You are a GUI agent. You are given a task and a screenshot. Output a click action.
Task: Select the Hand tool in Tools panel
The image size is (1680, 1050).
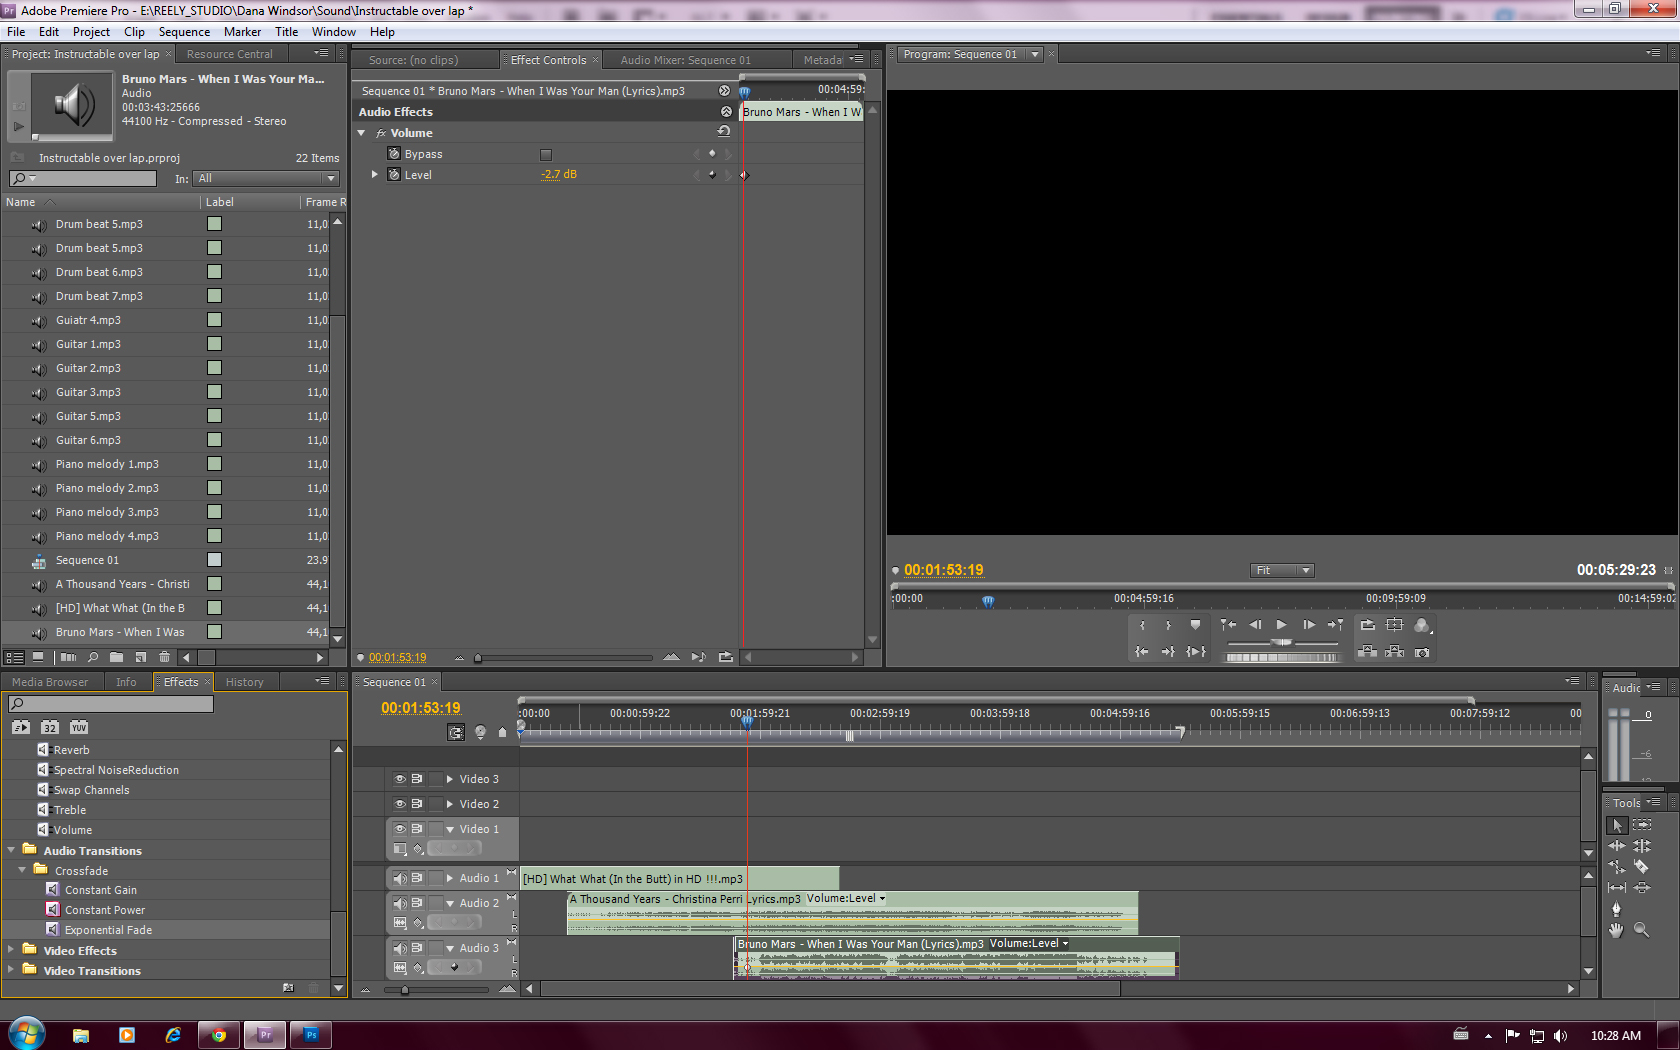pos(1616,930)
